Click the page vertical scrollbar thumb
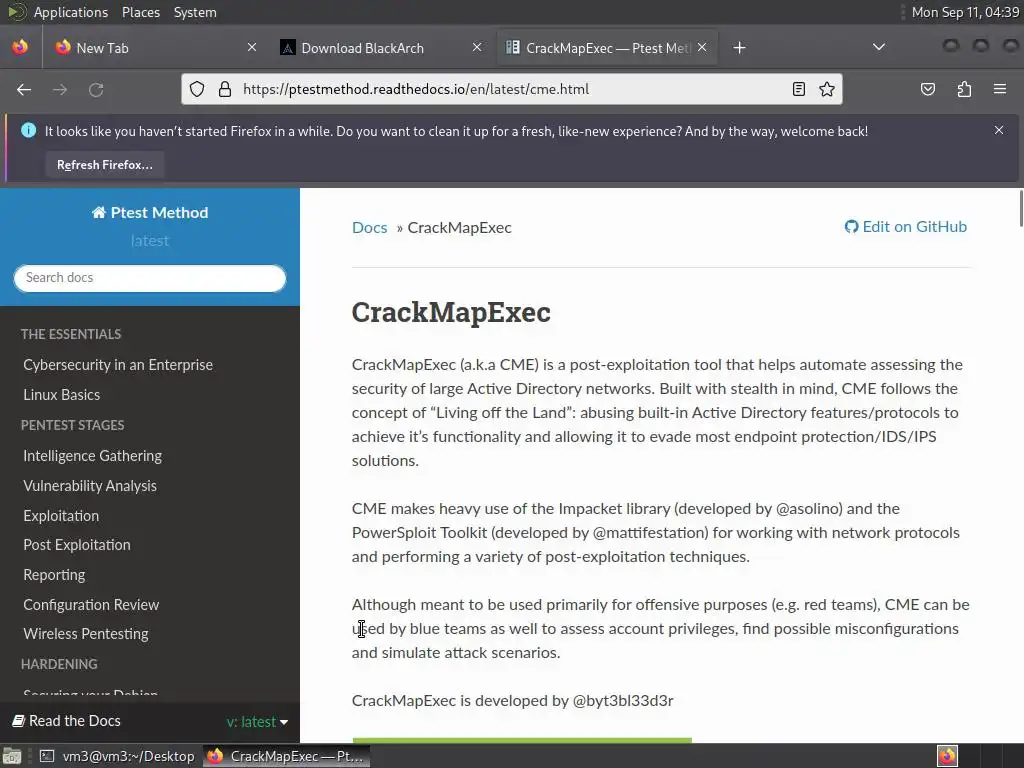The height and width of the screenshot is (768, 1024). 1021,208
